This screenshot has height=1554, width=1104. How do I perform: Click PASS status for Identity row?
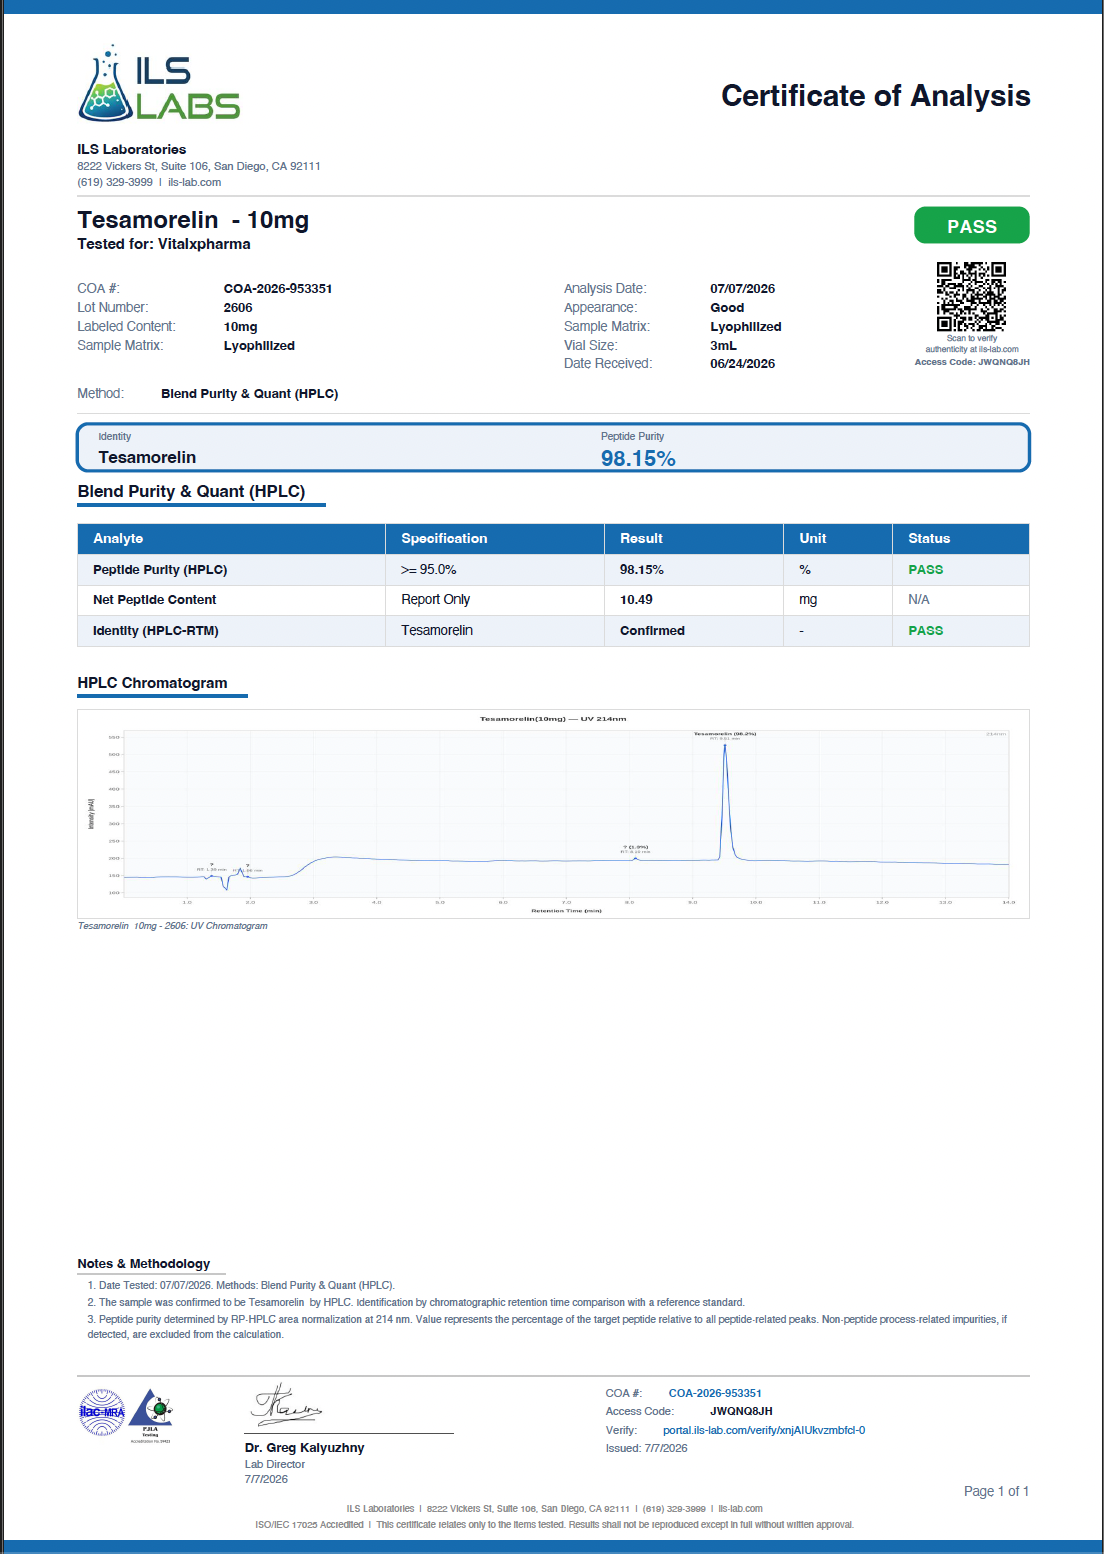[x=926, y=631]
